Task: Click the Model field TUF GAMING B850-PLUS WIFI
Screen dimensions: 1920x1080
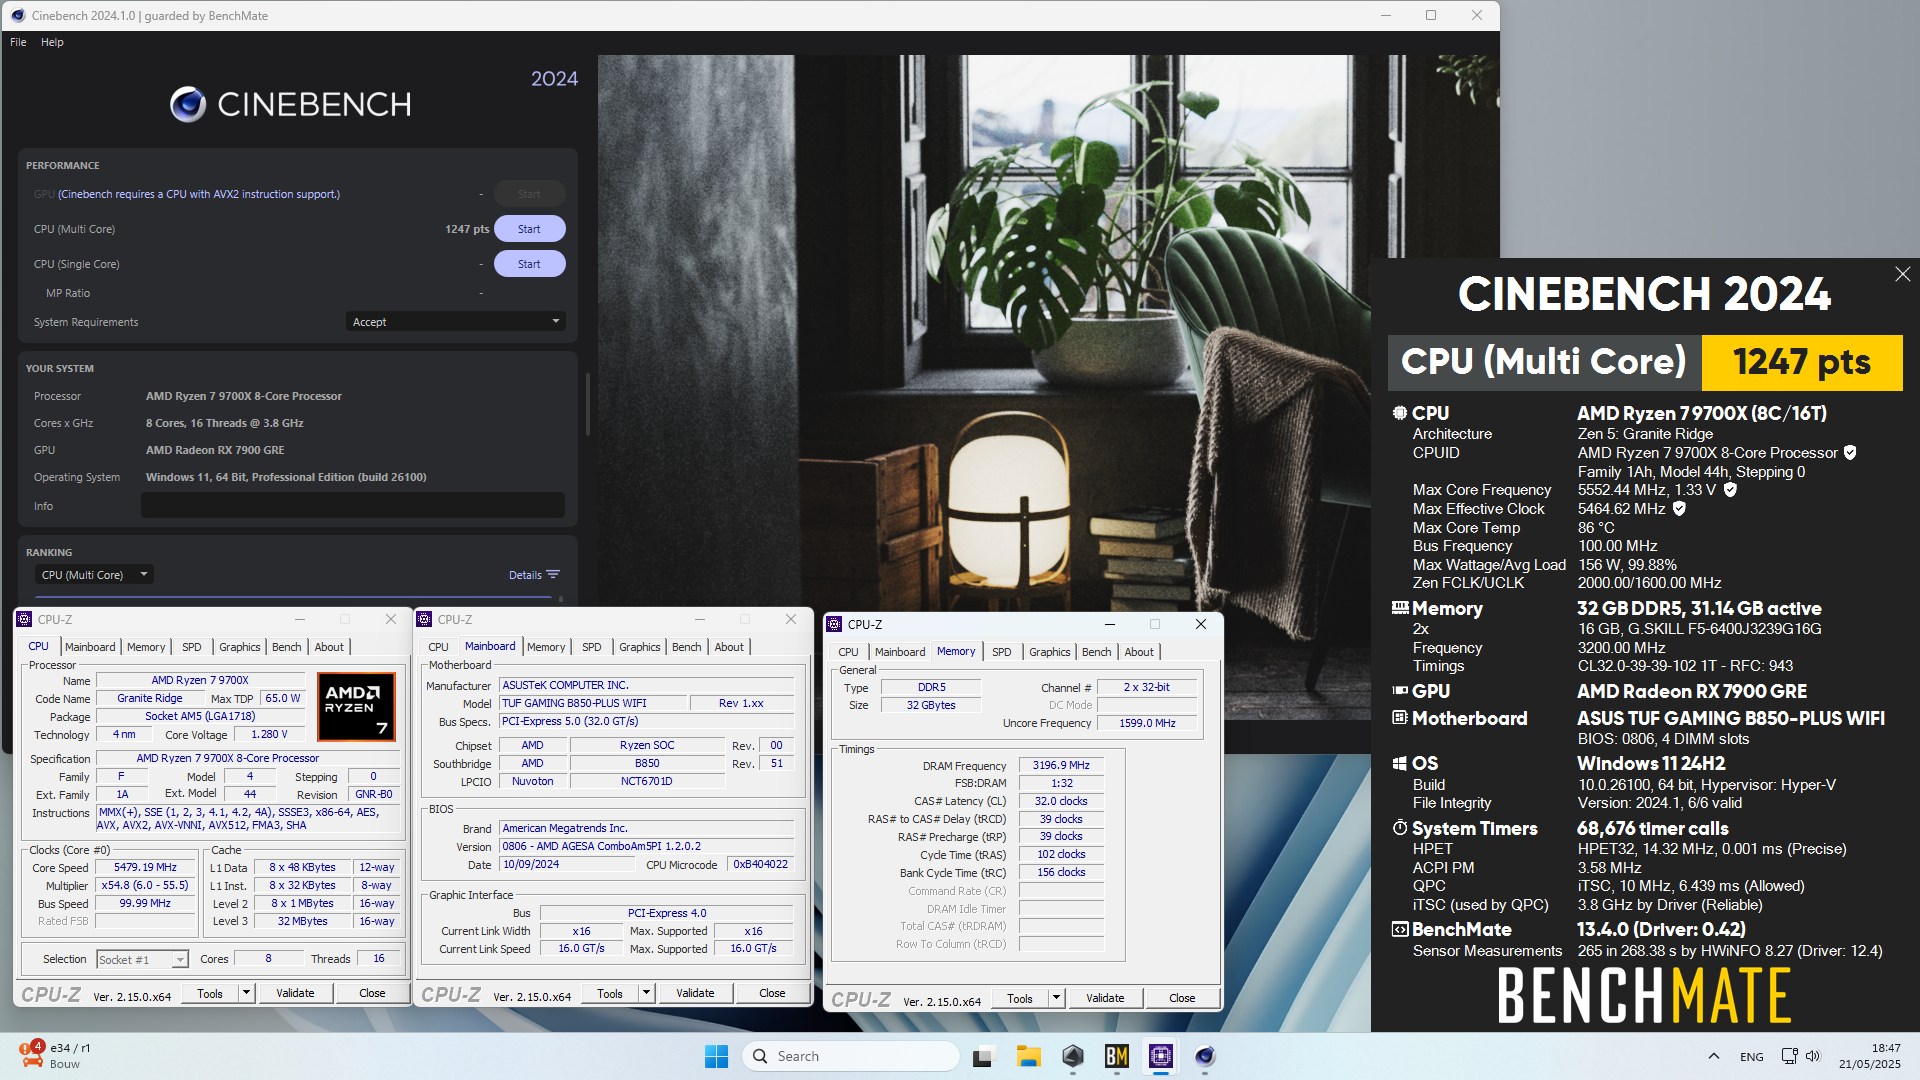Action: (x=593, y=703)
